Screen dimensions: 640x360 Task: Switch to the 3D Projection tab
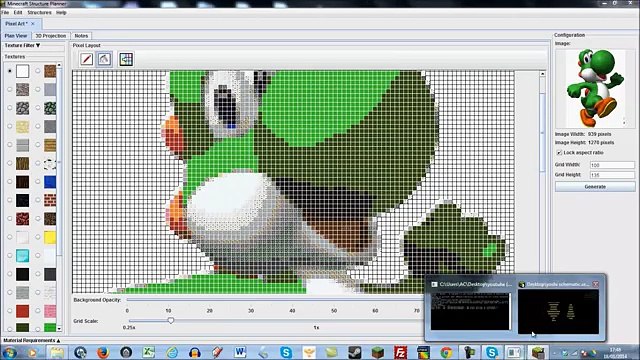tap(51, 36)
